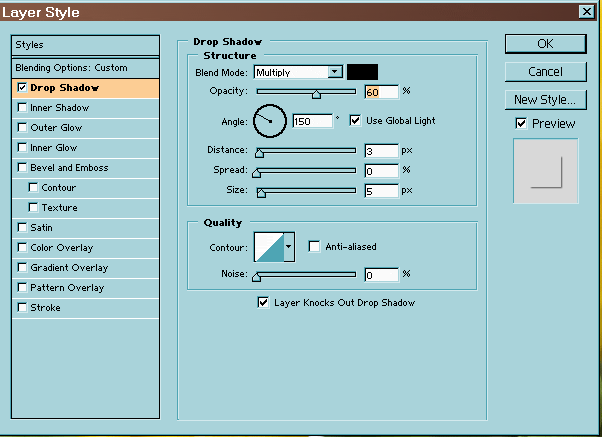Click the Cancel button
Viewport: 602px width, 437px height.
[544, 72]
